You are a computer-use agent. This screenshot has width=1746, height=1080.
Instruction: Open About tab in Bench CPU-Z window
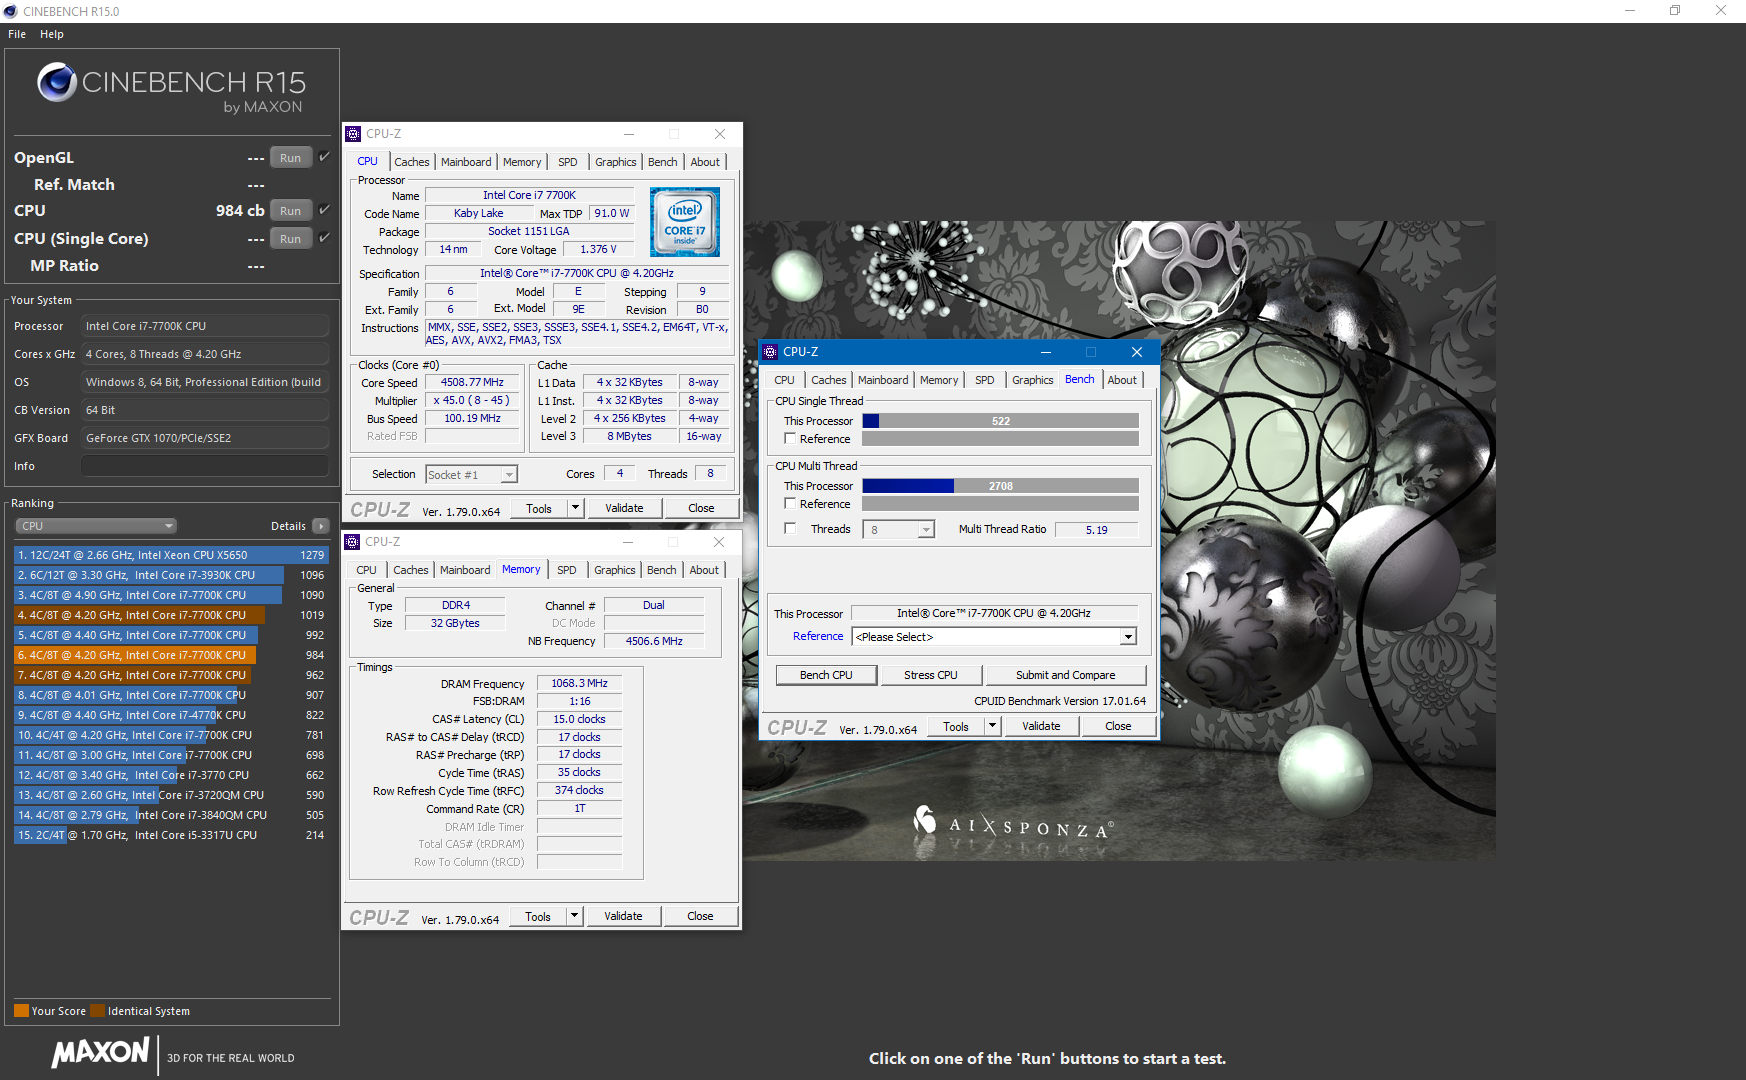(x=1122, y=380)
